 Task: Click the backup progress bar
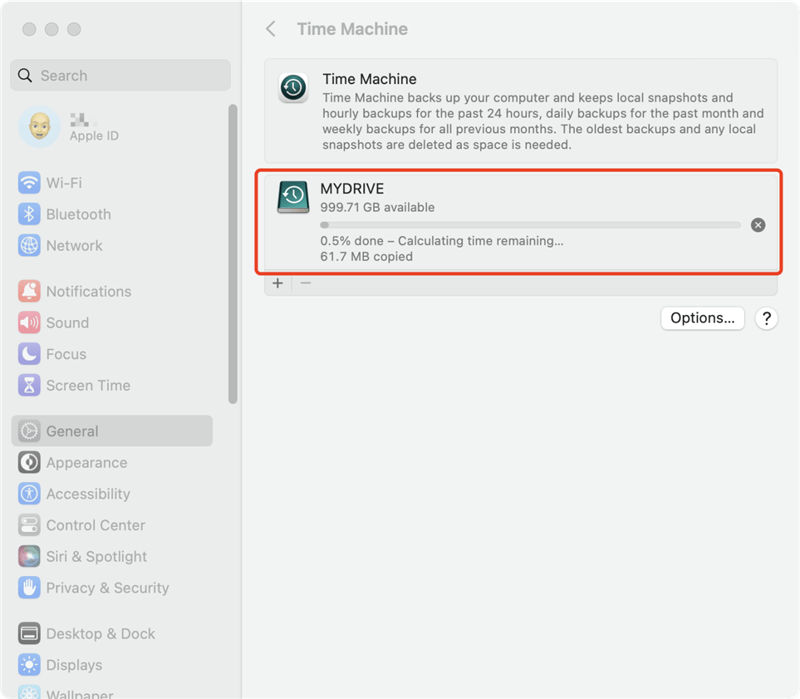(530, 224)
